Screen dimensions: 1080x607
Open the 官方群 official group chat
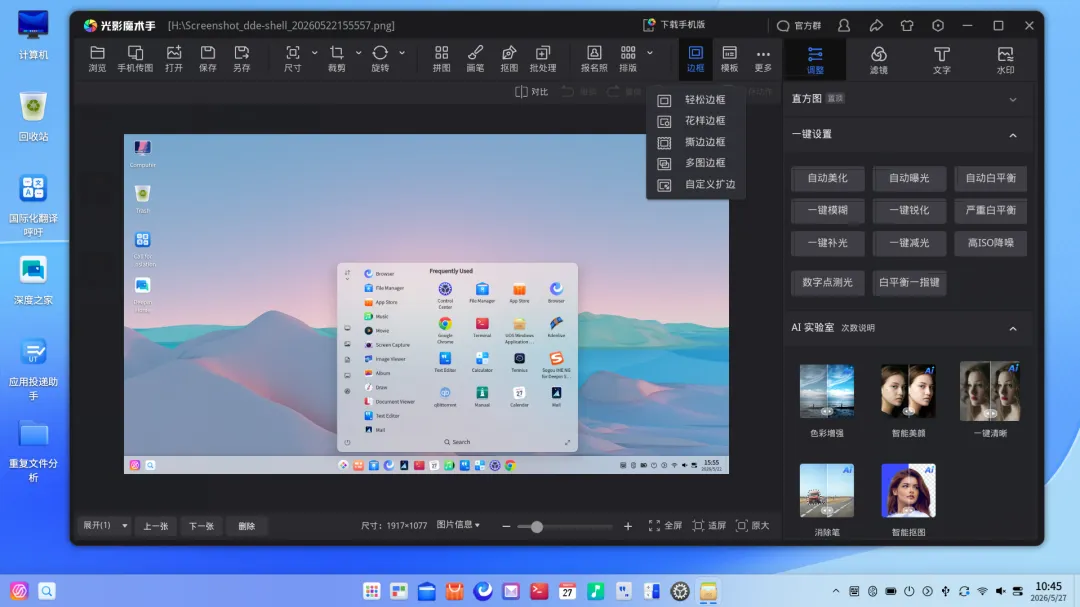[798, 25]
